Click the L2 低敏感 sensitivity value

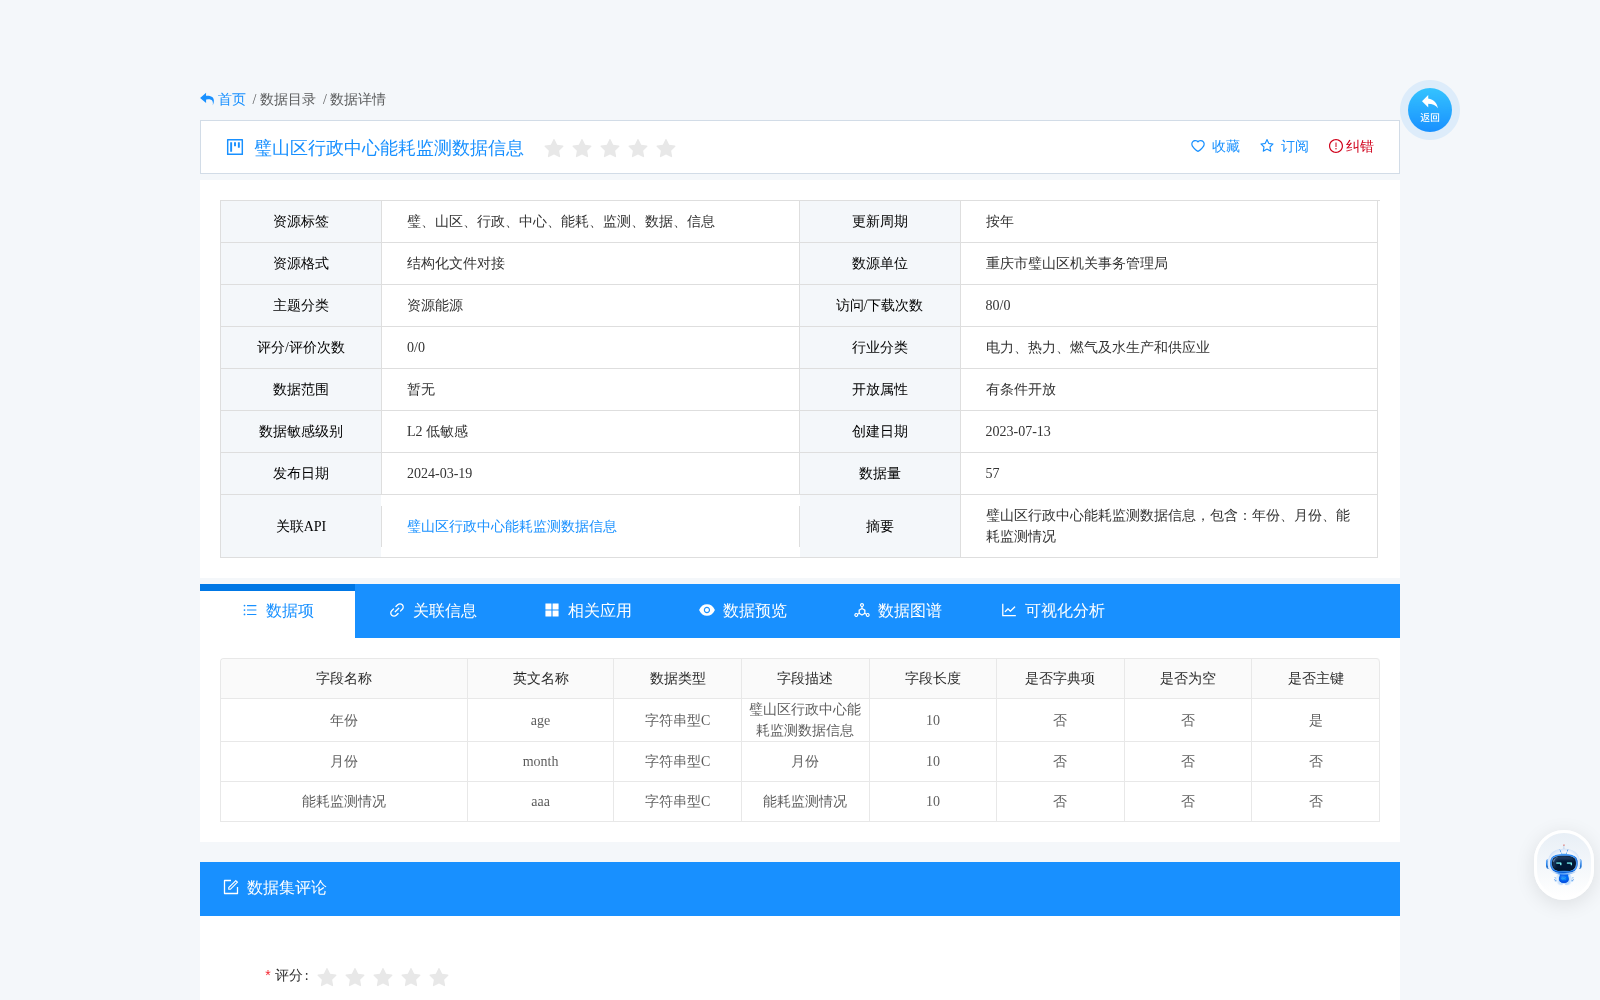point(437,431)
